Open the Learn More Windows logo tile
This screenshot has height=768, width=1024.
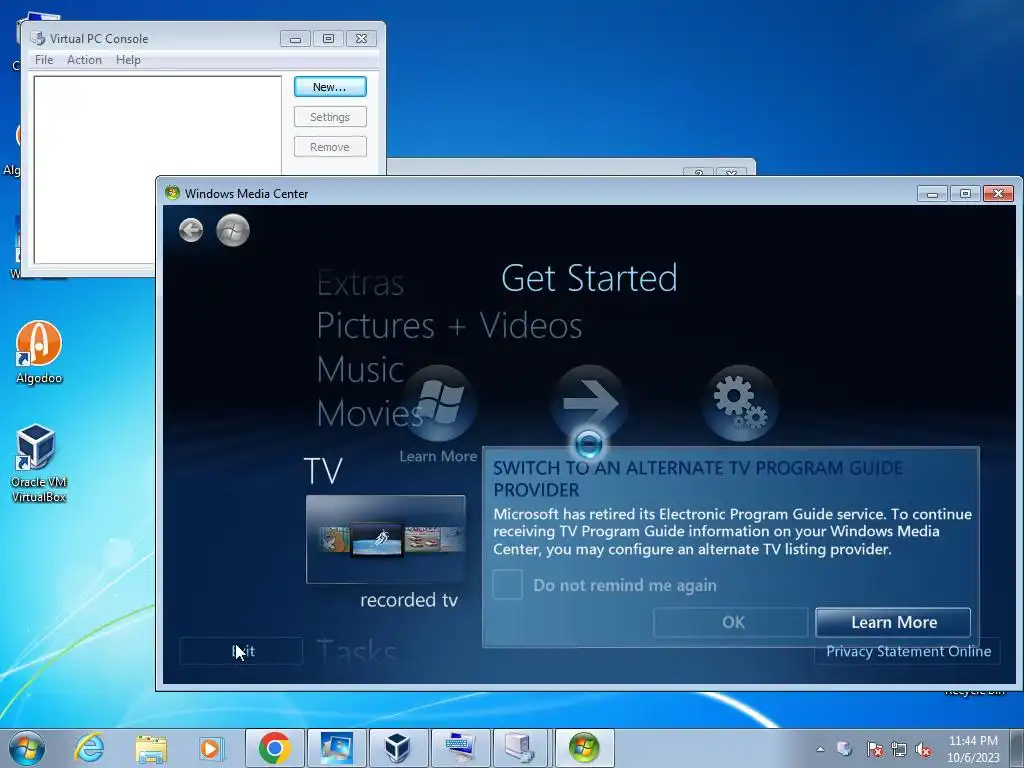tap(439, 403)
